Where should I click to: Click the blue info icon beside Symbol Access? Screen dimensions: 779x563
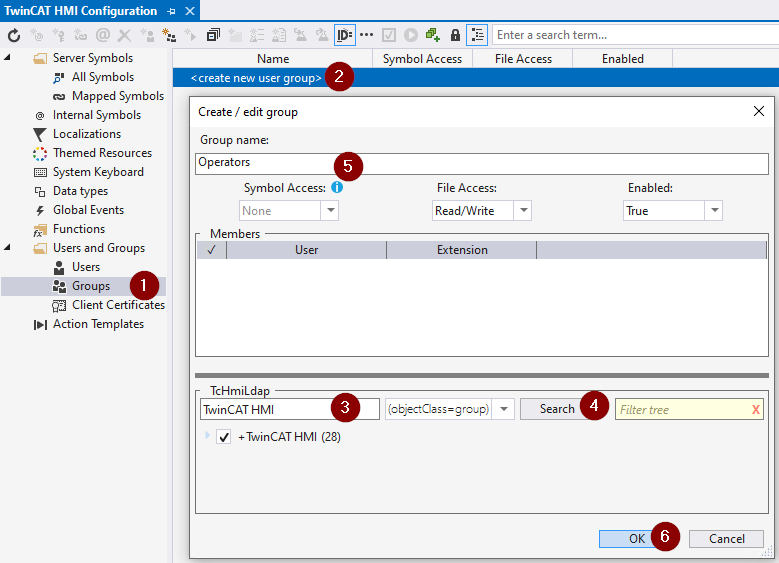point(337,187)
